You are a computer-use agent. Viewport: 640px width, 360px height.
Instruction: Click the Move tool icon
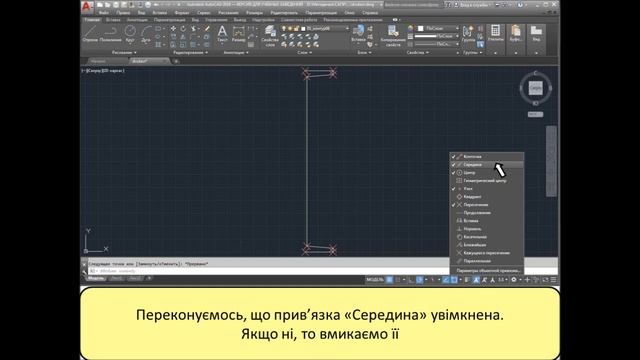click(x=173, y=29)
